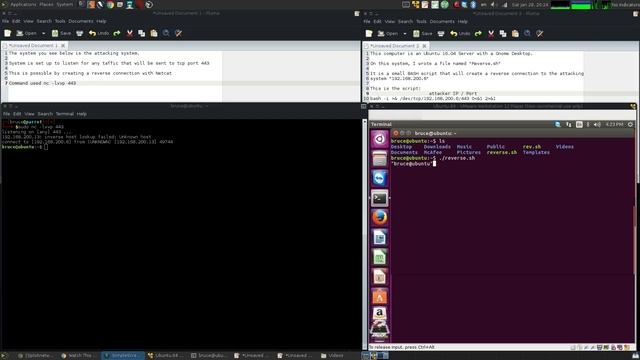
Task: Paste clipboard in Document 1 Pluma toolbar
Action: [x=154, y=33]
